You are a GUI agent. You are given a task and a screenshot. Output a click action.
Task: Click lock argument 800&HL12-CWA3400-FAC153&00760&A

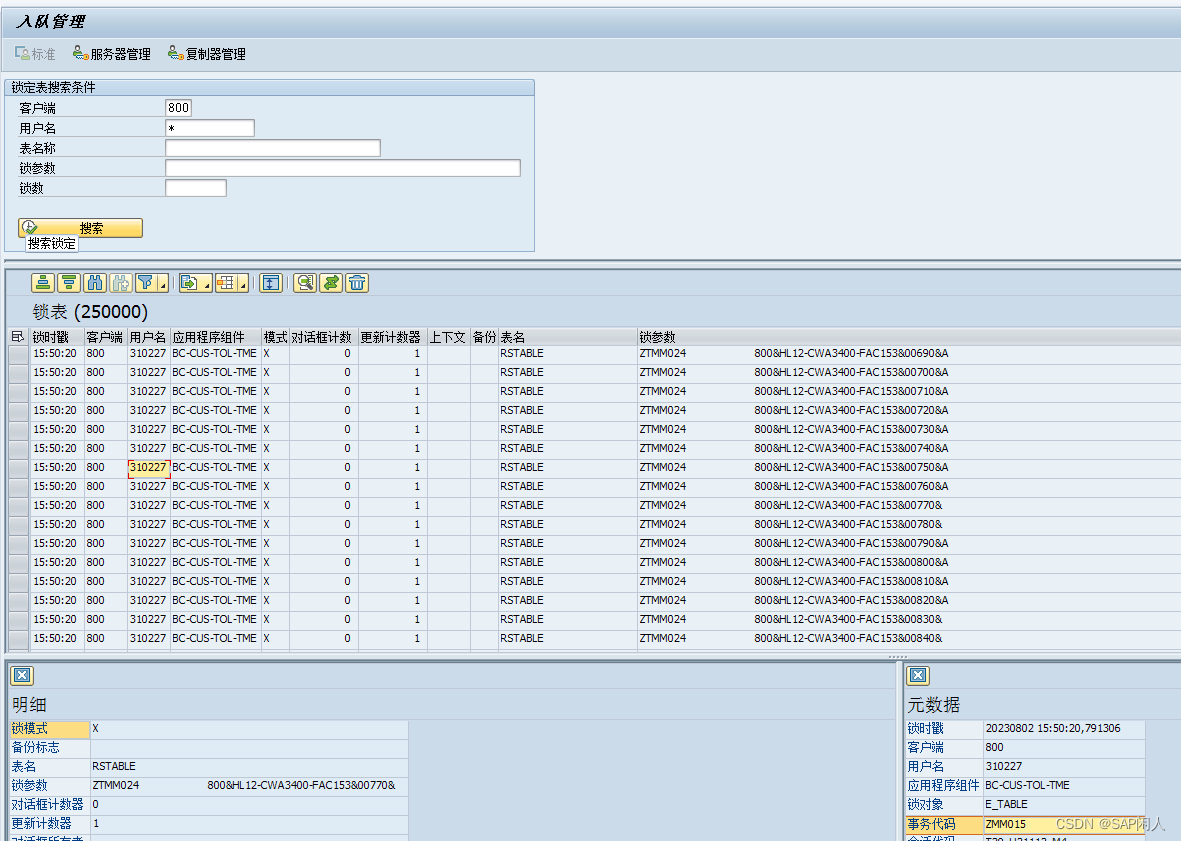[851, 486]
